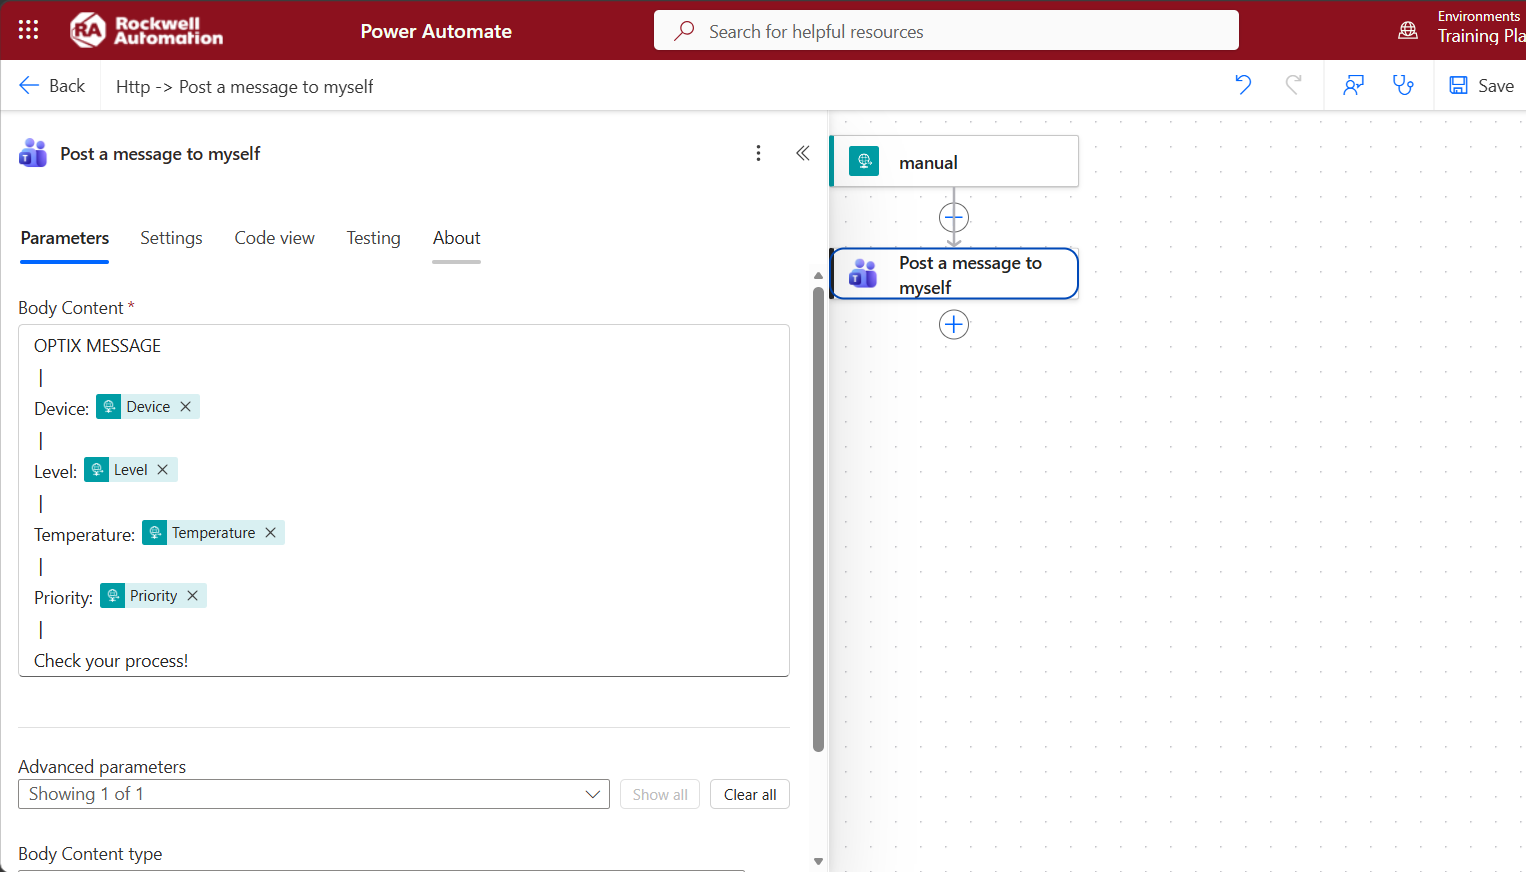The image size is (1526, 872).
Task: Select the Device token chip
Action: (148, 407)
